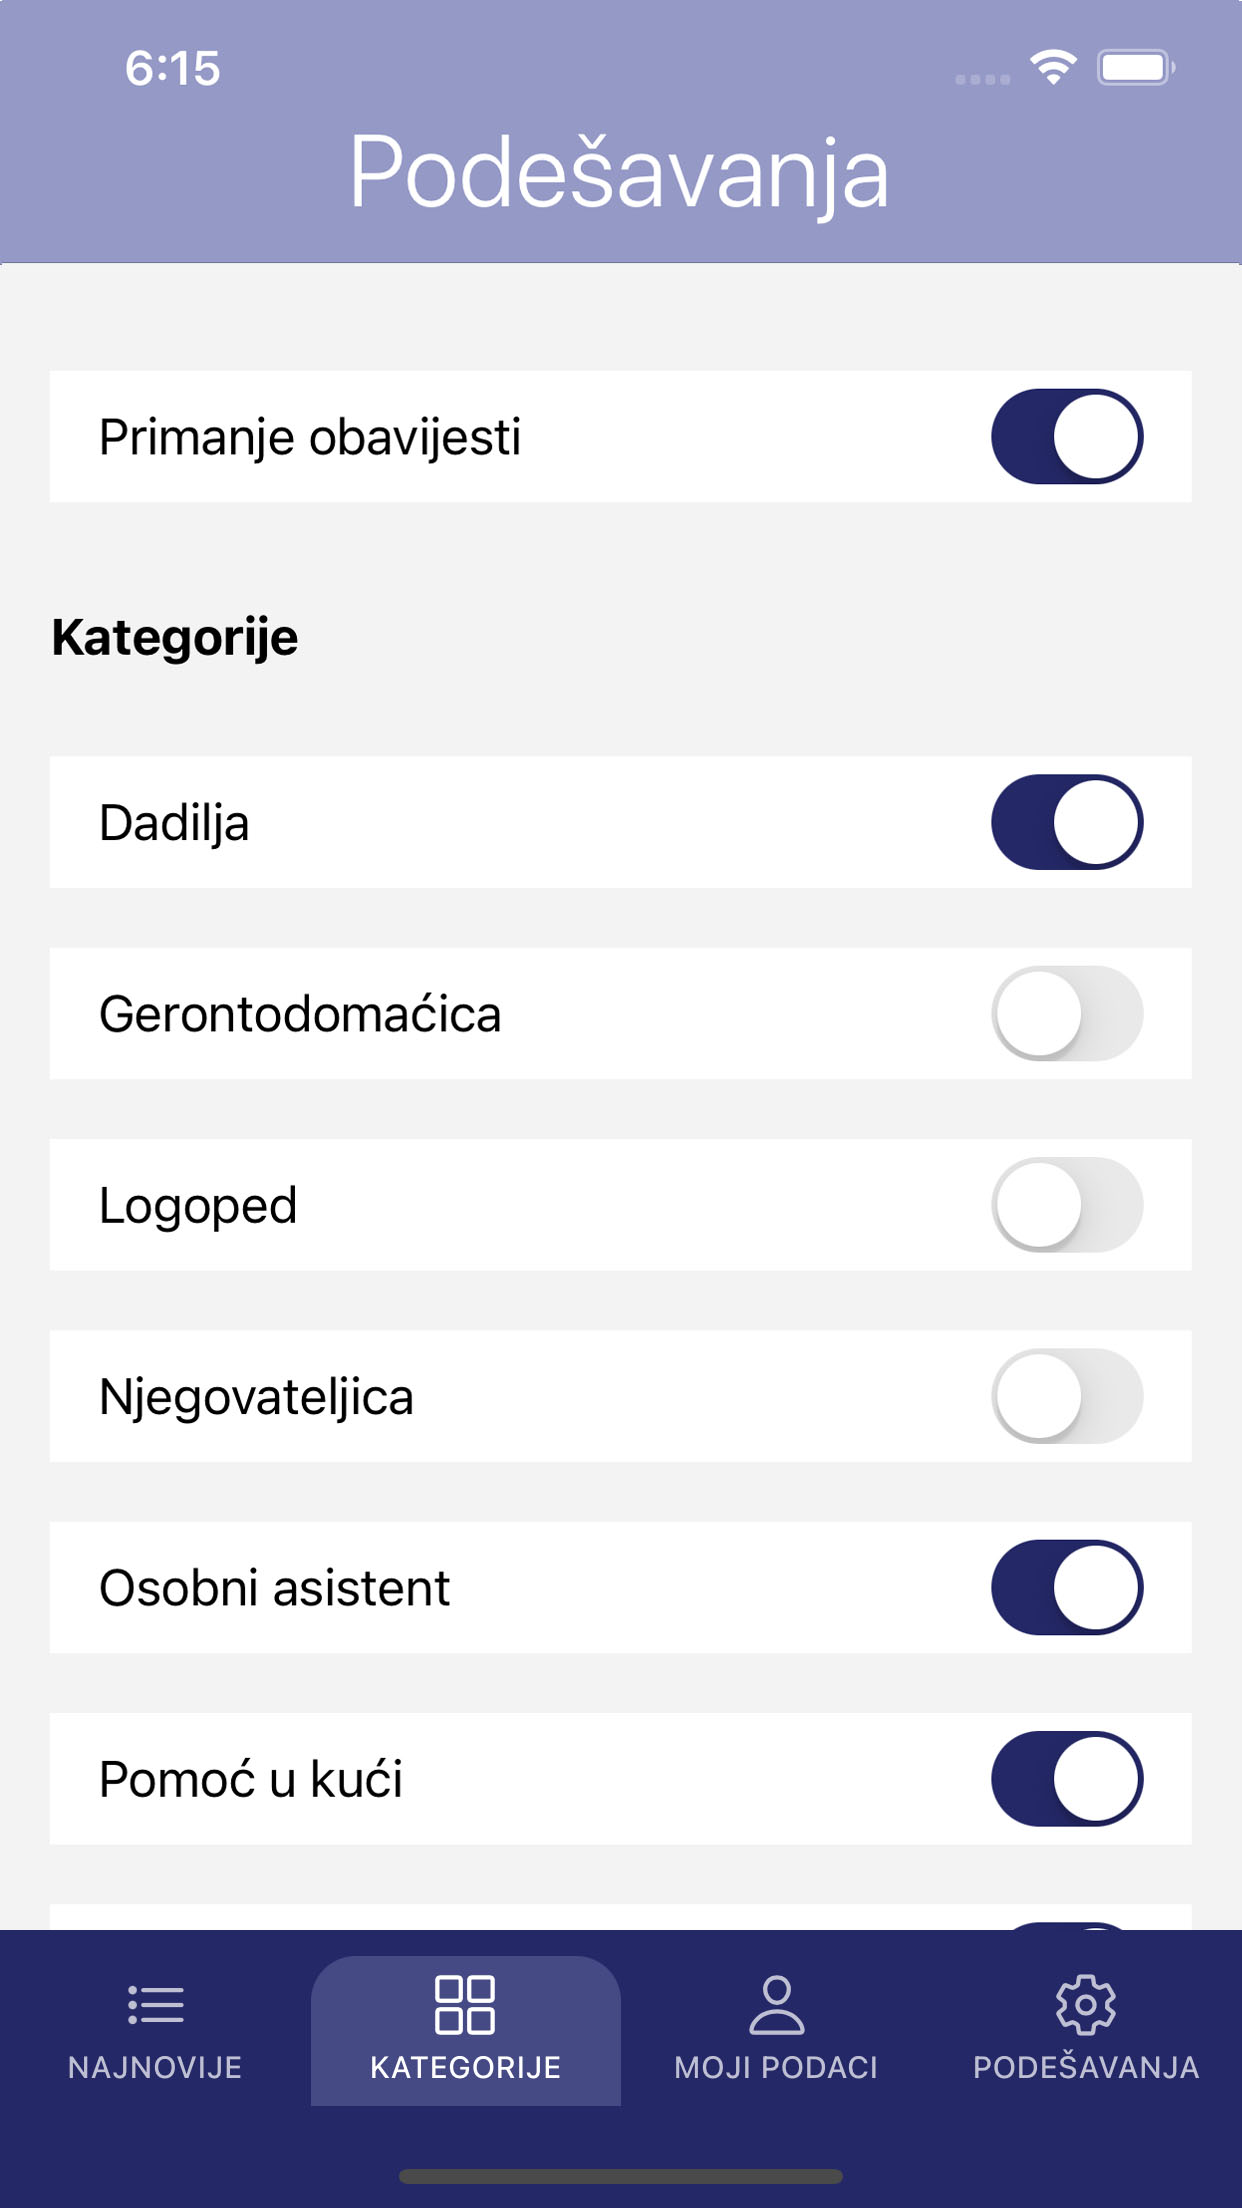1242x2208 pixels.
Task: Enable the Gerontodomaćica toggle
Action: click(1067, 1013)
